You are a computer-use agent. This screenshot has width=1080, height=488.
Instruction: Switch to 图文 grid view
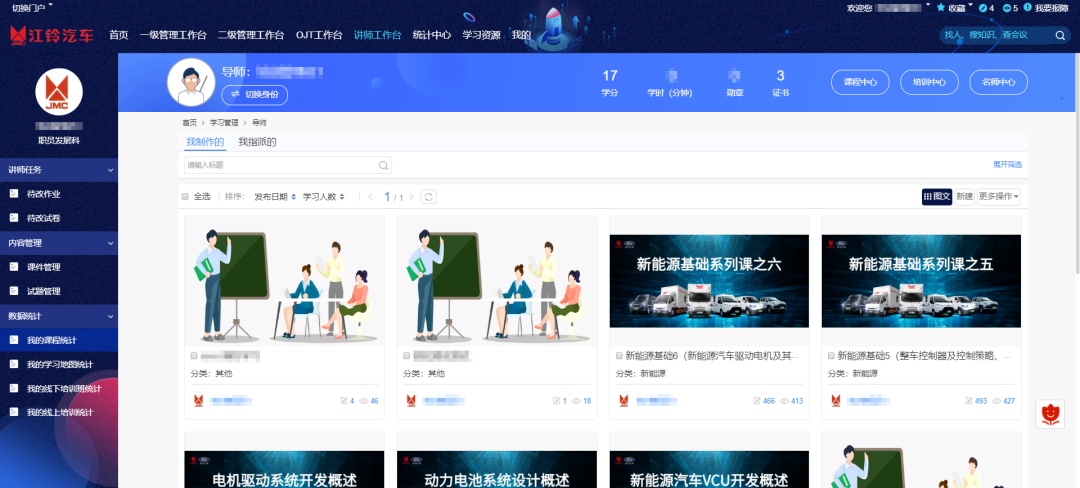pos(937,197)
